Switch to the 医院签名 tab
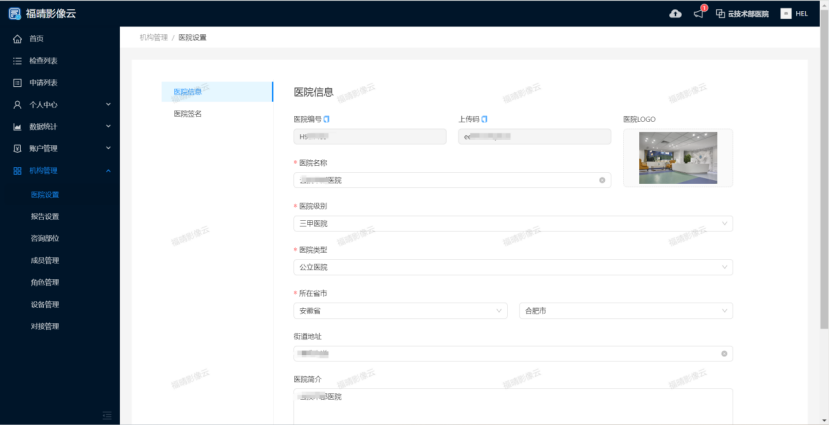830x426 pixels. 188,114
